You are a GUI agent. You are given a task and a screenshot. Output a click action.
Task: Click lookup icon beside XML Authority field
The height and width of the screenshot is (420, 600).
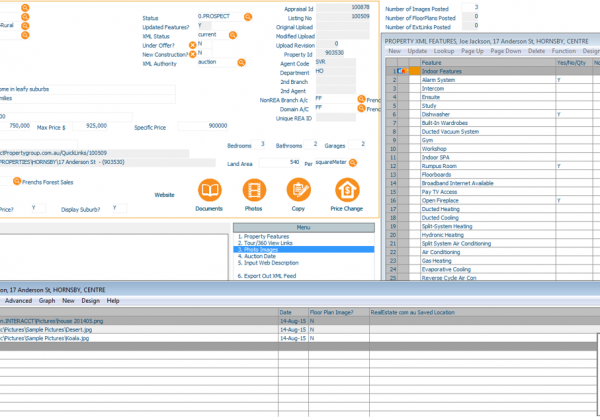(x=241, y=62)
